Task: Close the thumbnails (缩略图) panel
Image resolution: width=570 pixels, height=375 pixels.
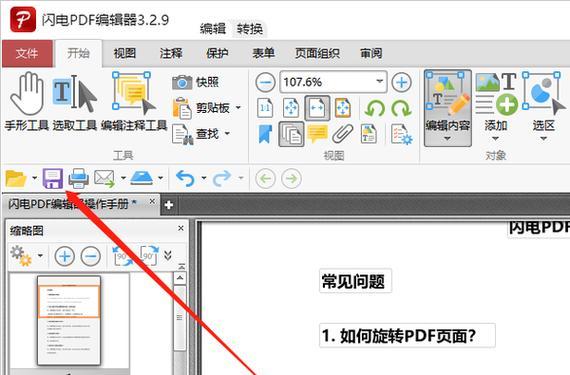Action: (x=181, y=228)
